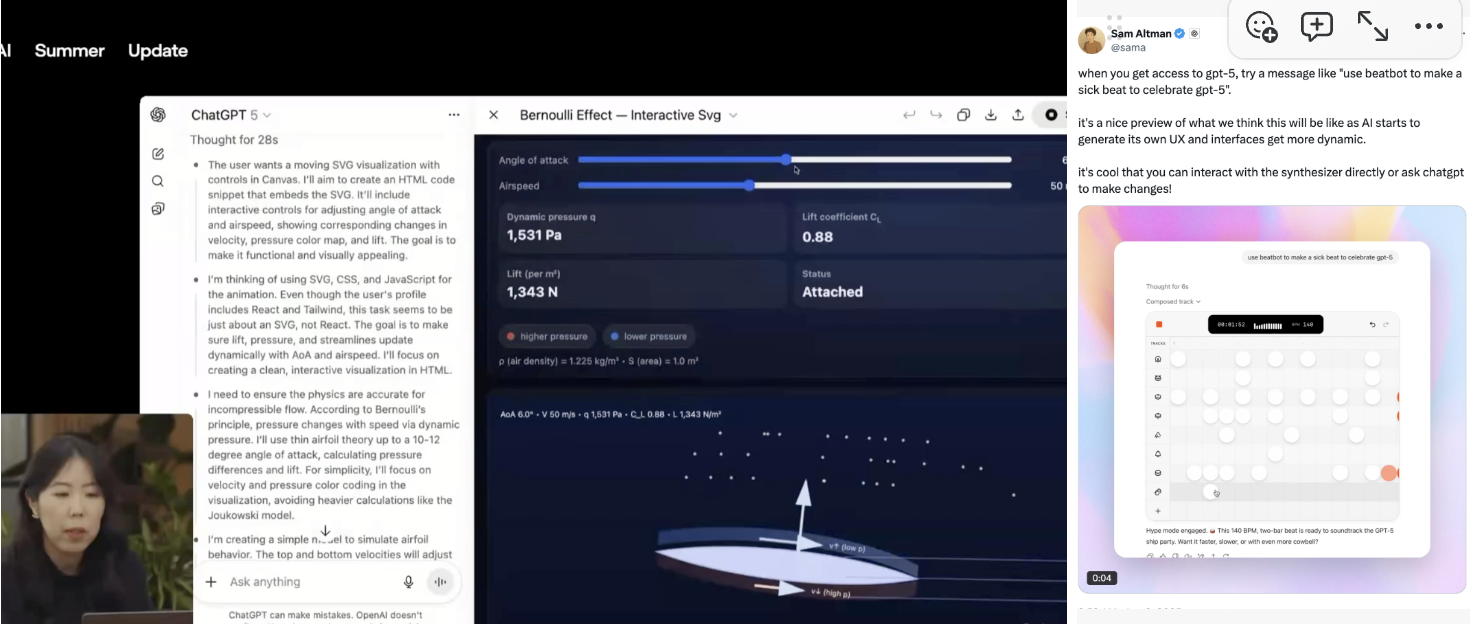Open search chats magnifier icon

point(158,181)
